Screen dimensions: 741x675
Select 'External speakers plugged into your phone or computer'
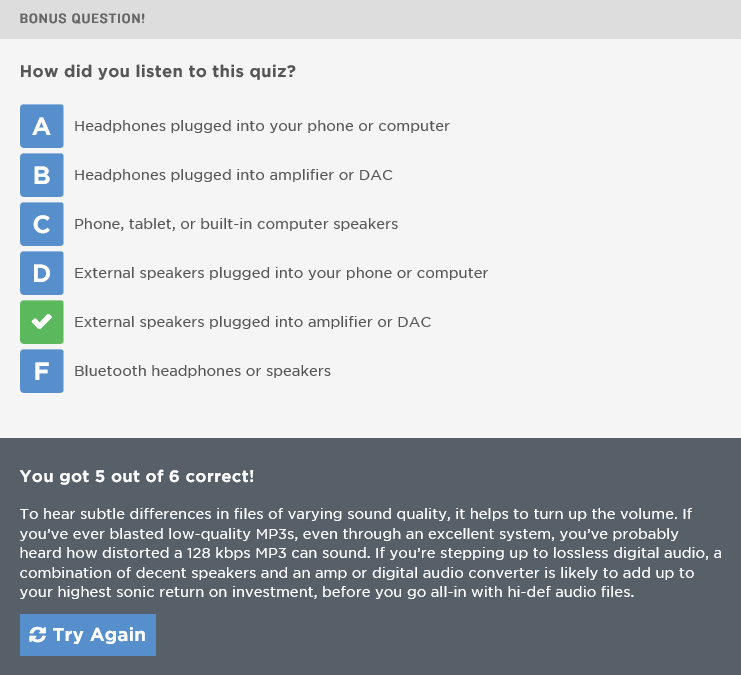(x=281, y=273)
